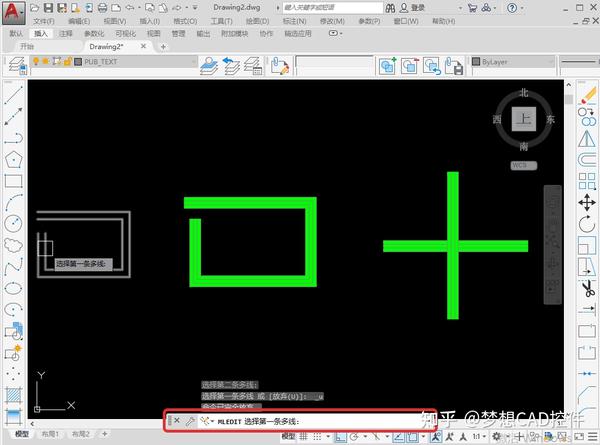Select the Rectangle draw tool

tap(13, 181)
